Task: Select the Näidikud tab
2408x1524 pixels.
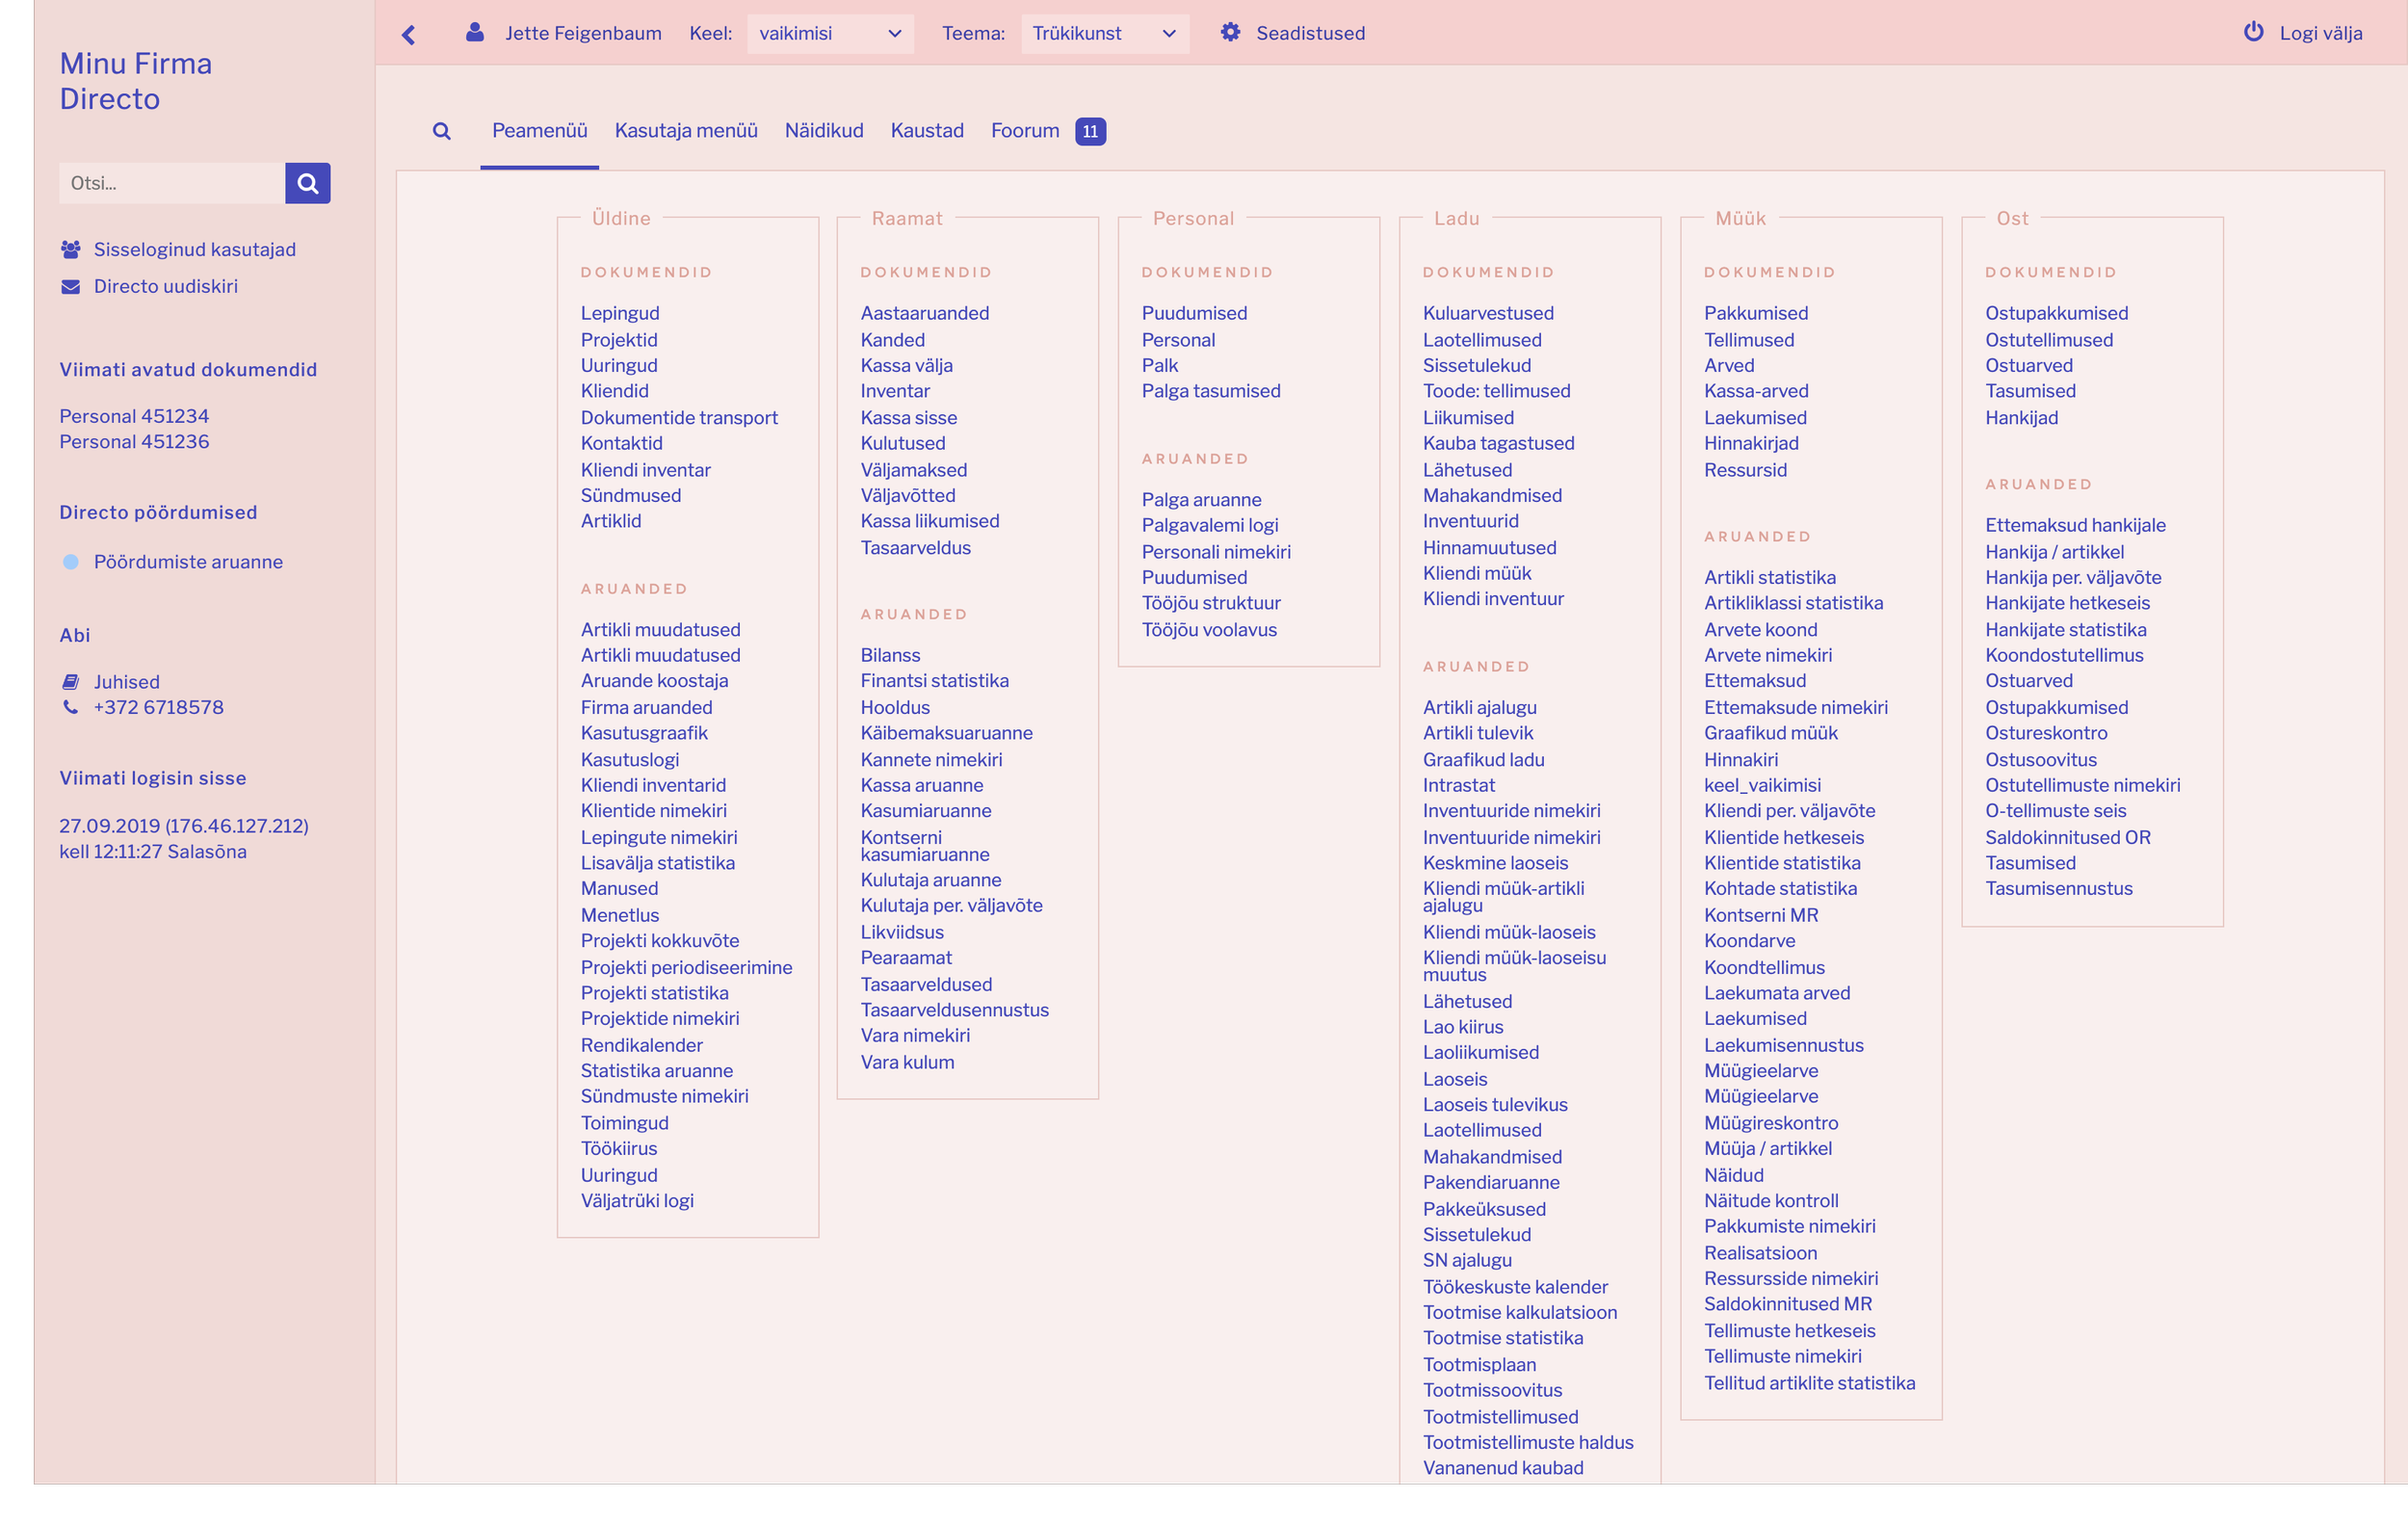Action: (x=823, y=131)
